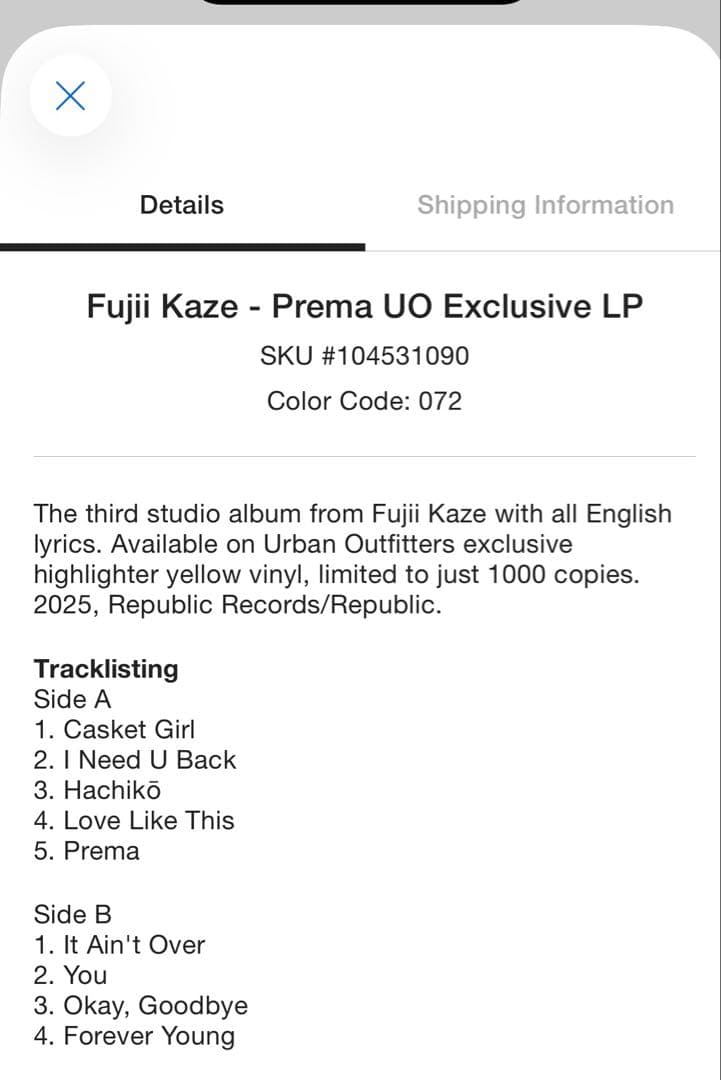
Task: Close the product details overlay
Action: tap(70, 95)
